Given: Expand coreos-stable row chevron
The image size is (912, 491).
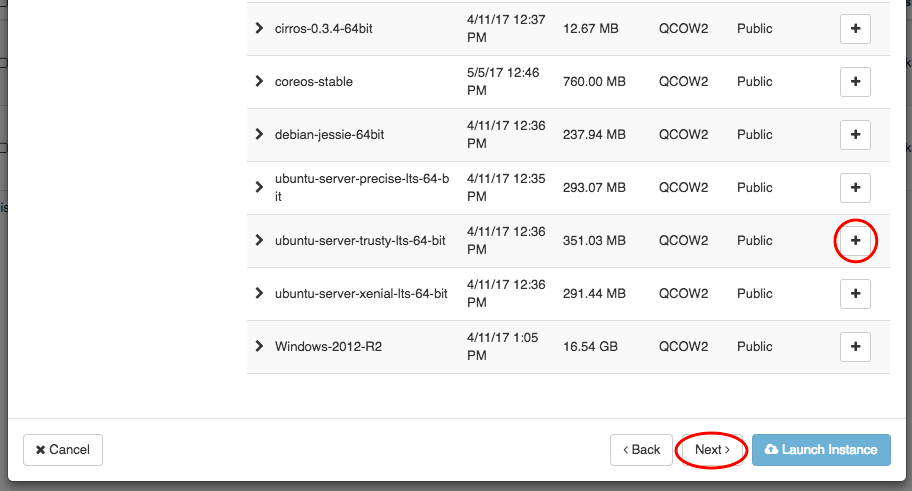Looking at the screenshot, I should point(260,82).
